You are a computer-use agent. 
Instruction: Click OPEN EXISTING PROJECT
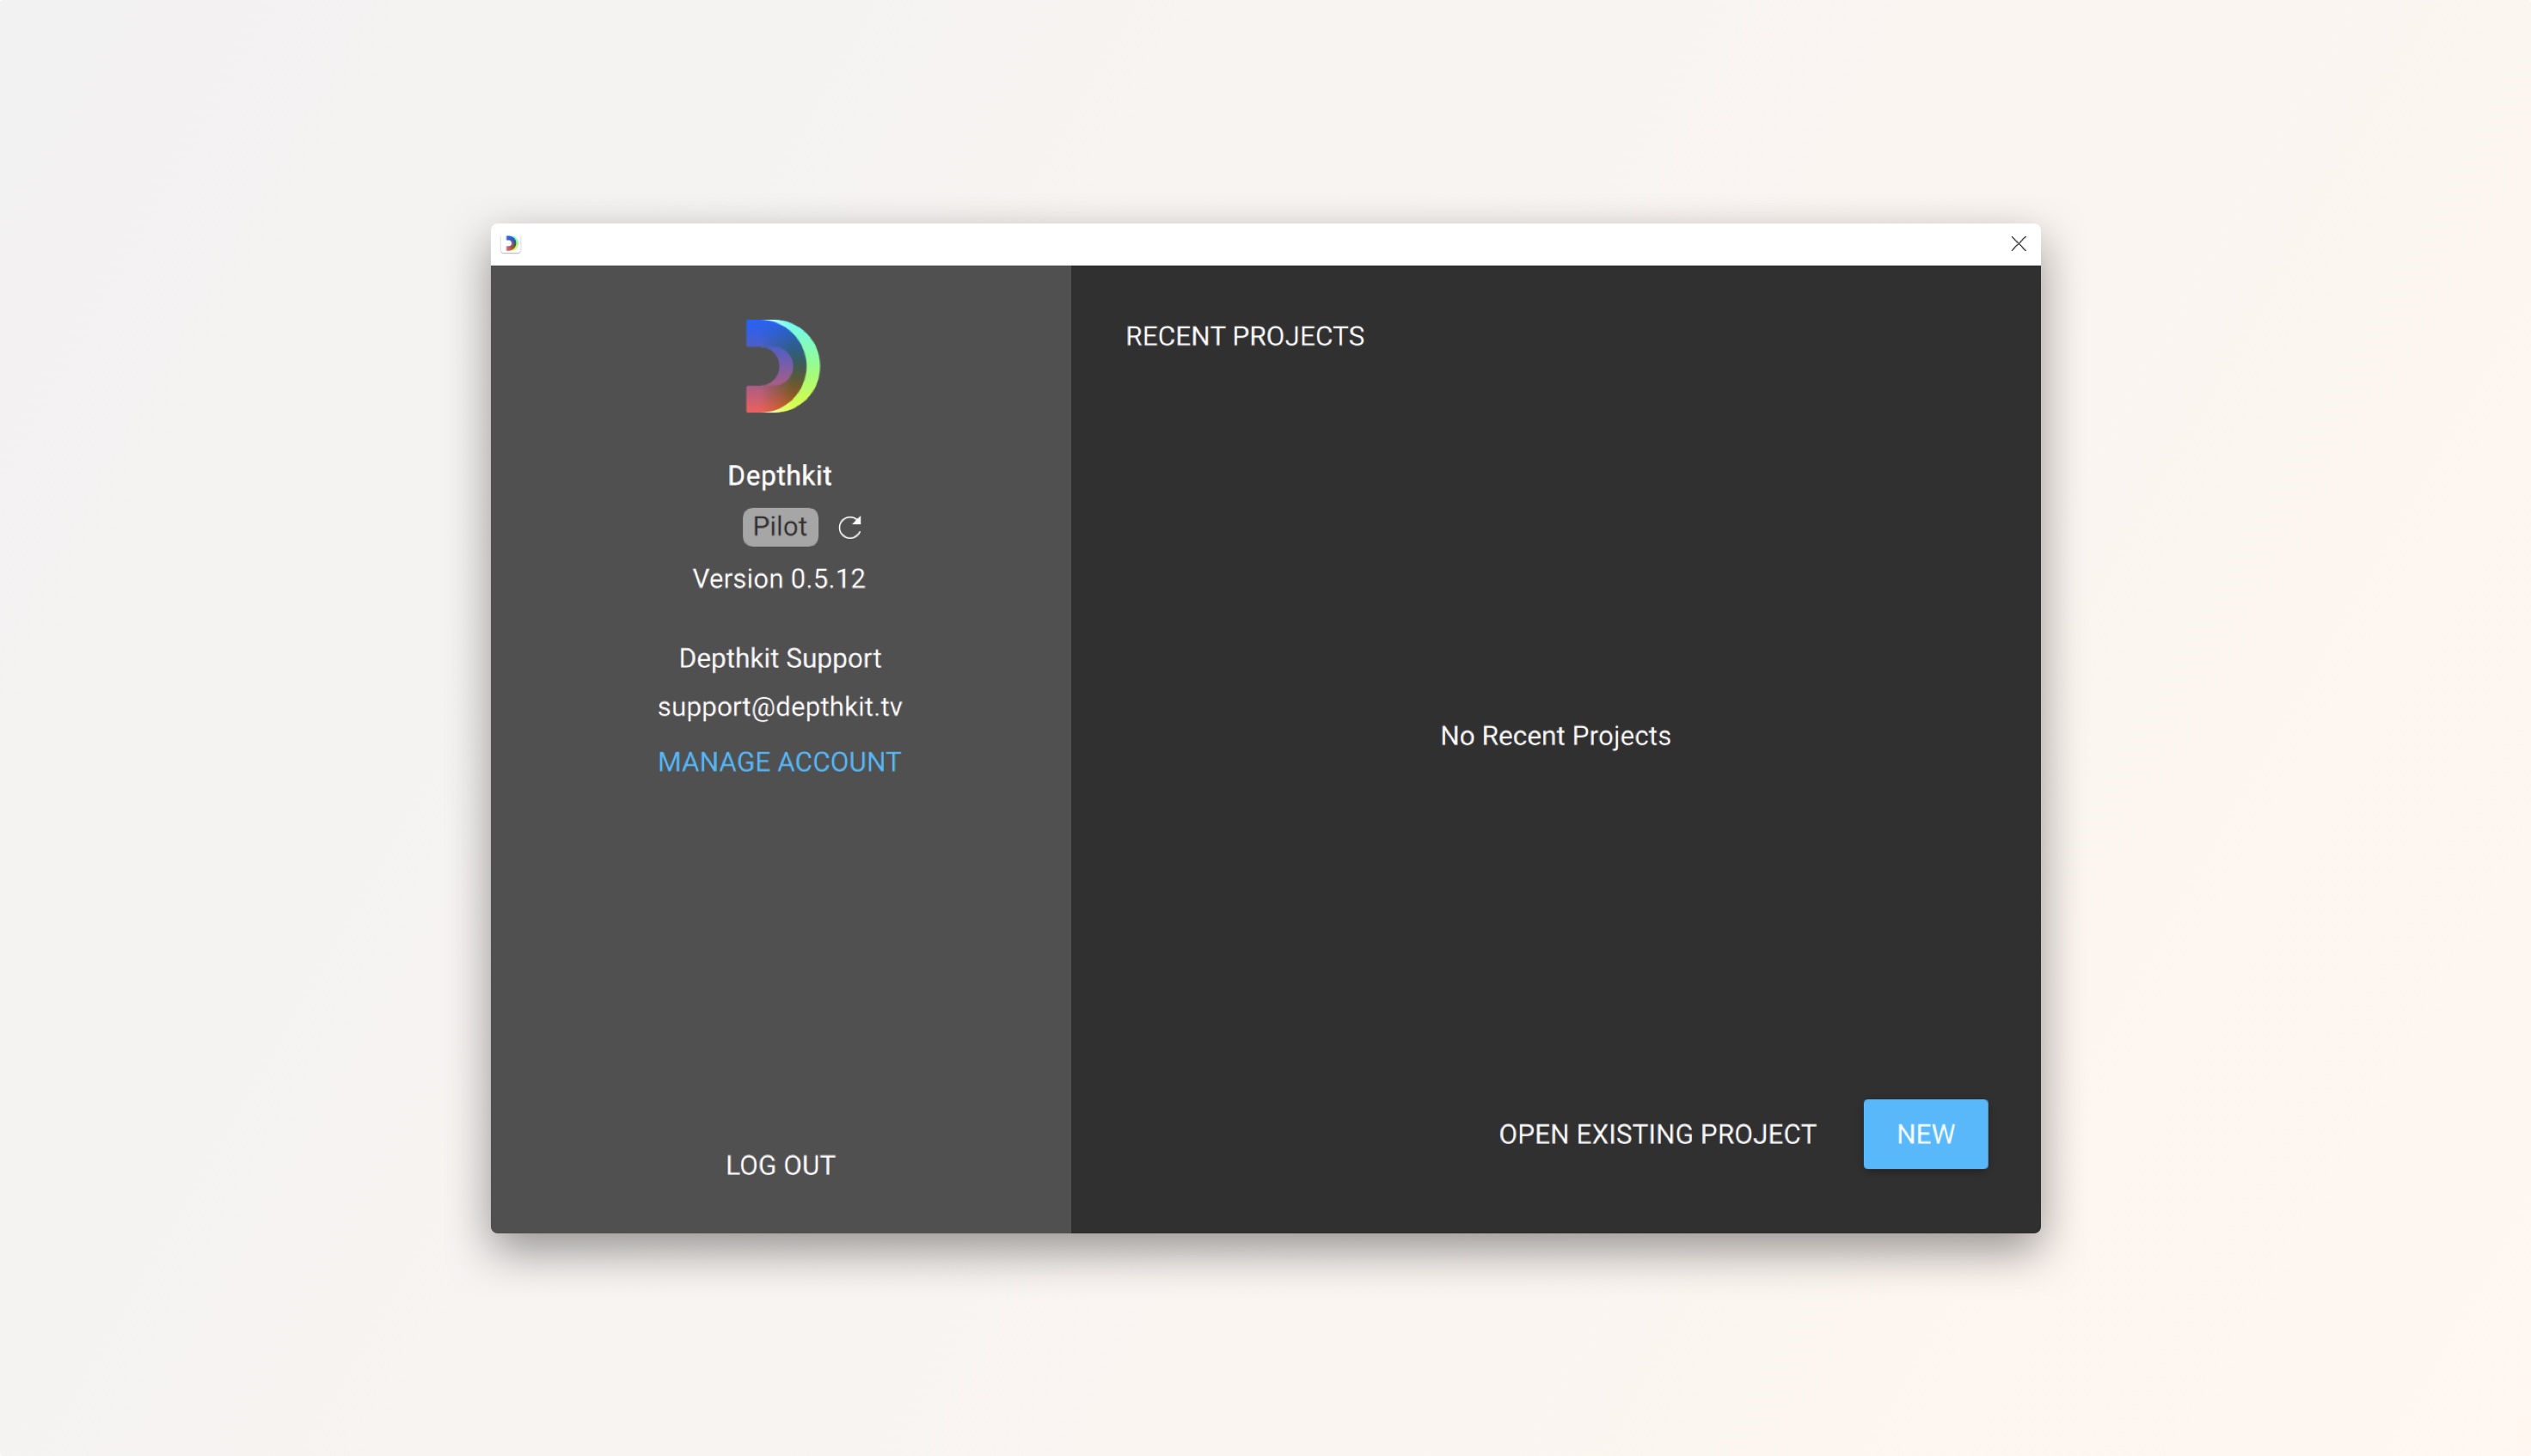click(1656, 1134)
